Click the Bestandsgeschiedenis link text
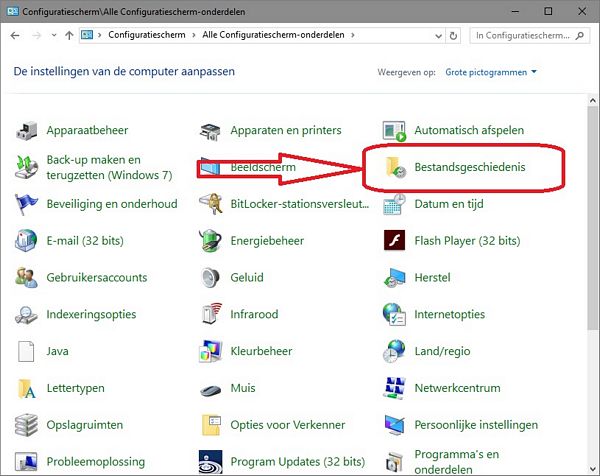The image size is (600, 476). click(470, 167)
